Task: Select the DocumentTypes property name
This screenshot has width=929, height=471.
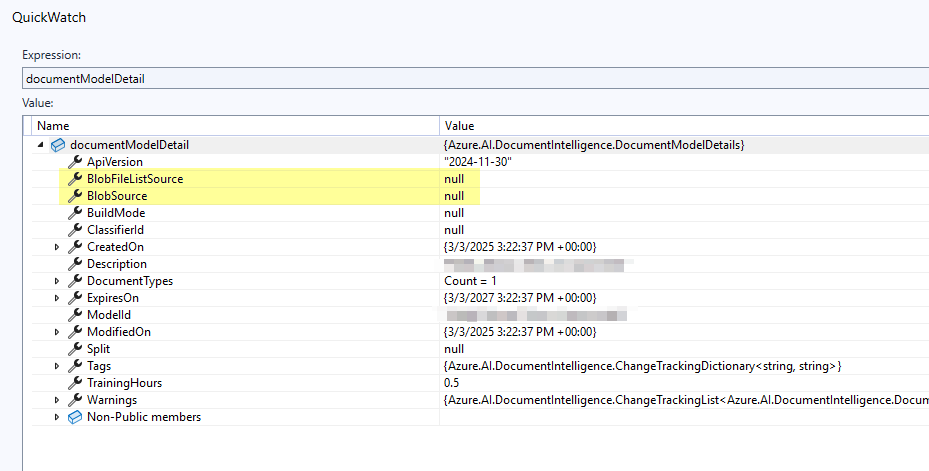Action: [130, 281]
